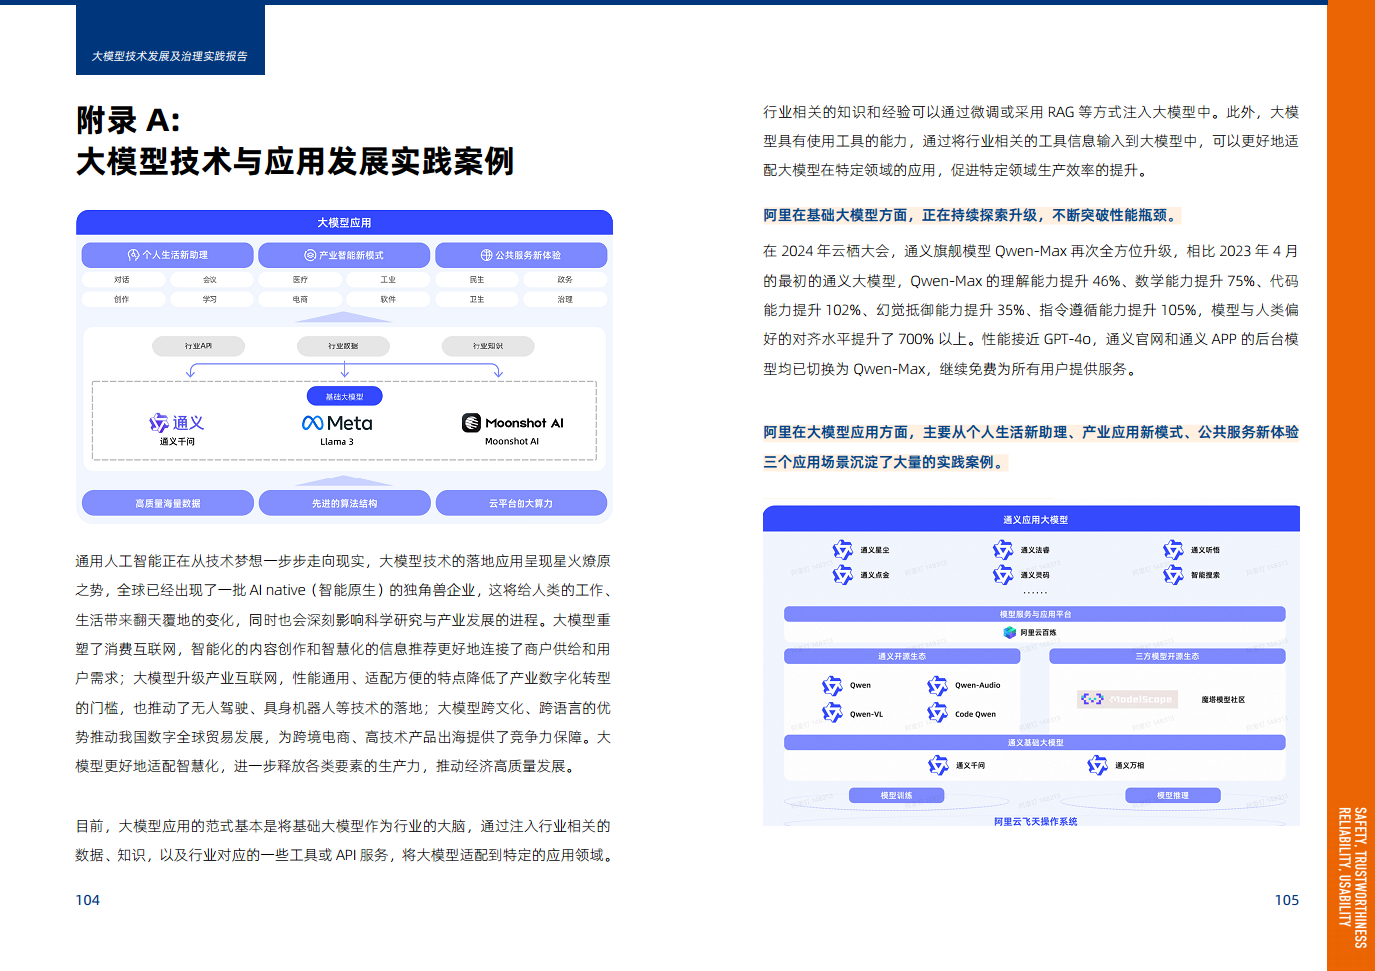
Task: Click the icon beside 通义星尘
Action: [843, 550]
